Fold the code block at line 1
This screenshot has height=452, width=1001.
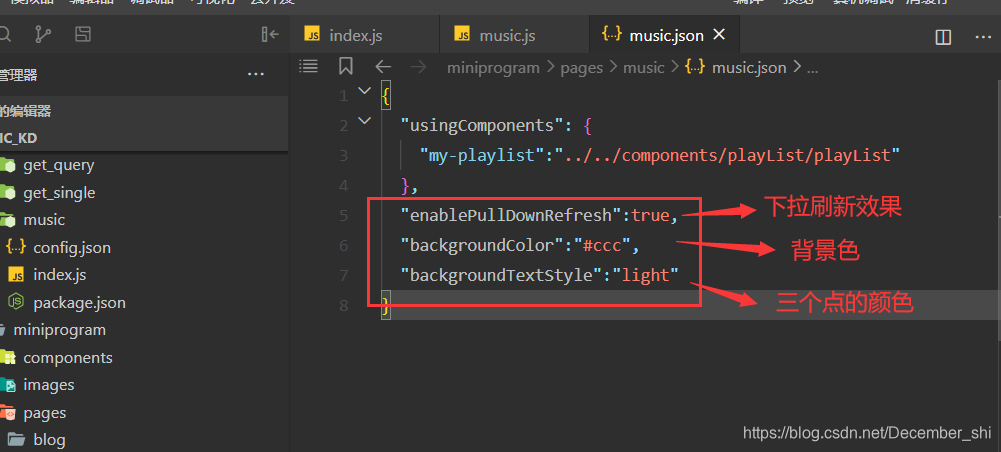(365, 91)
